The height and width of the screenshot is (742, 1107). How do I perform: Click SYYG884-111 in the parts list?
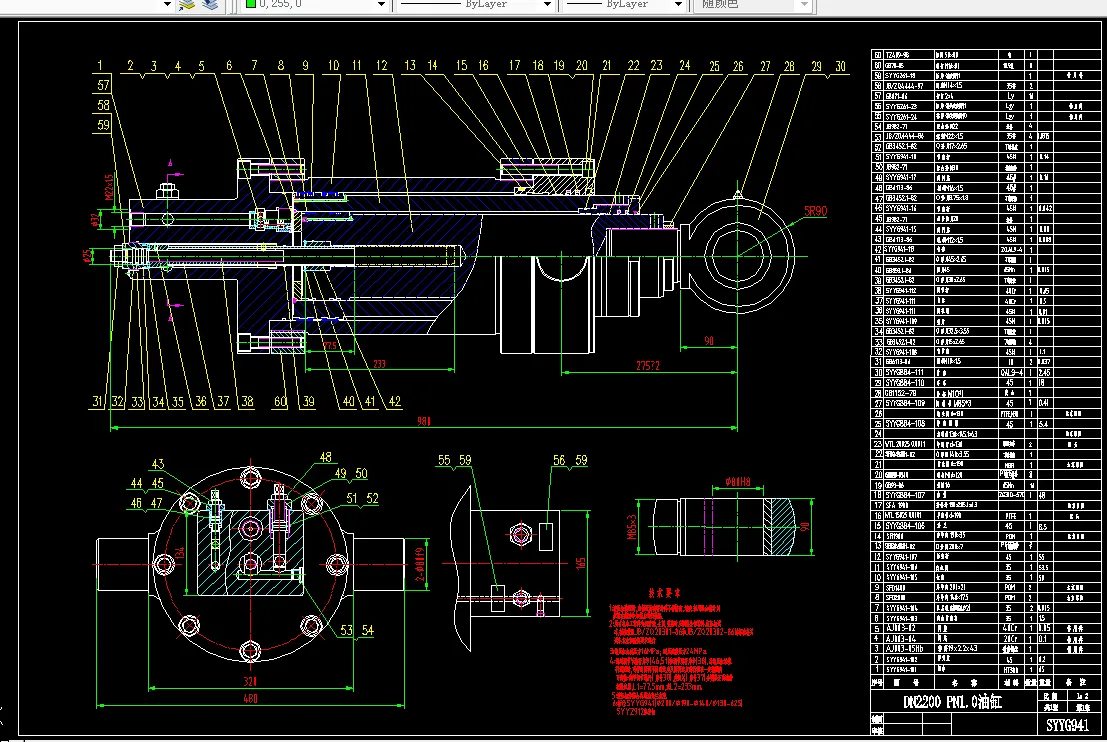point(904,372)
